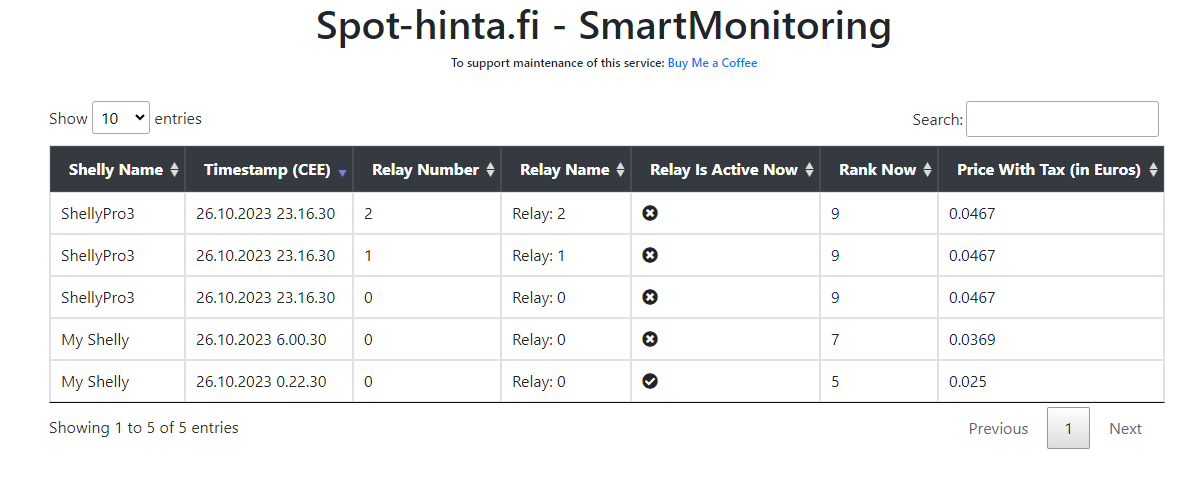Sort table by Relay Is Active Now header
This screenshot has height=492, width=1200.
click(723, 170)
